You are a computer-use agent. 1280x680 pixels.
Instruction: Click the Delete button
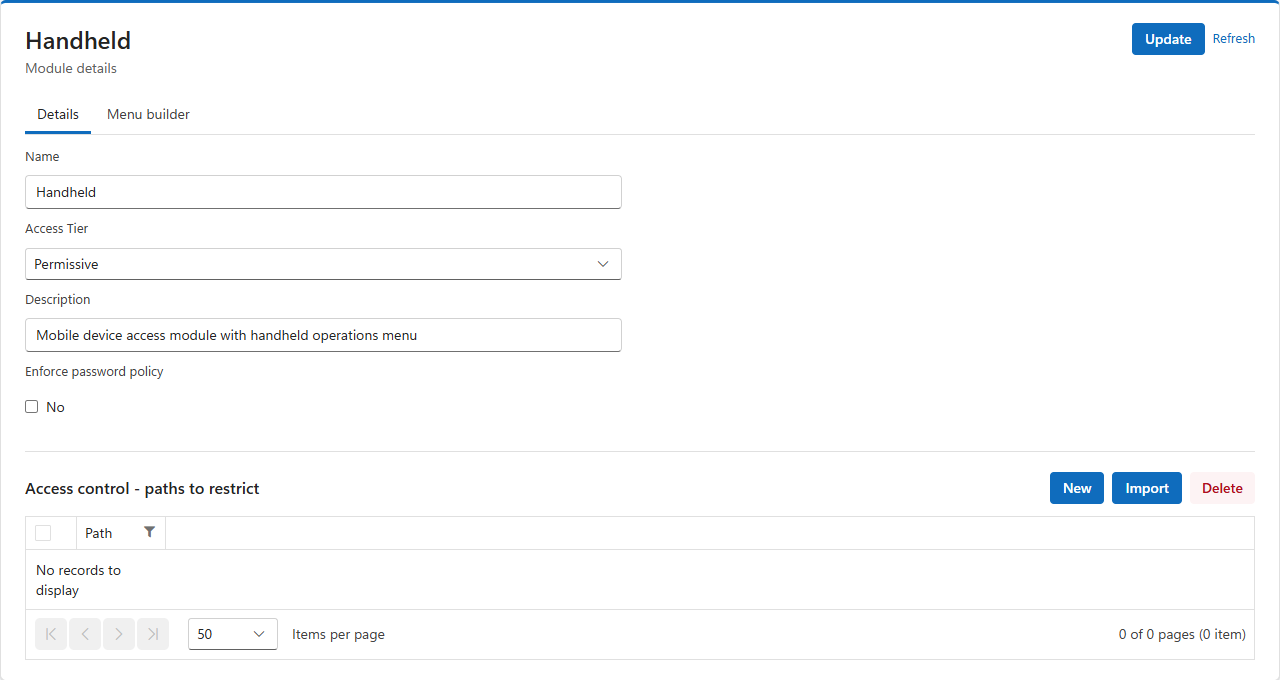coord(1222,488)
